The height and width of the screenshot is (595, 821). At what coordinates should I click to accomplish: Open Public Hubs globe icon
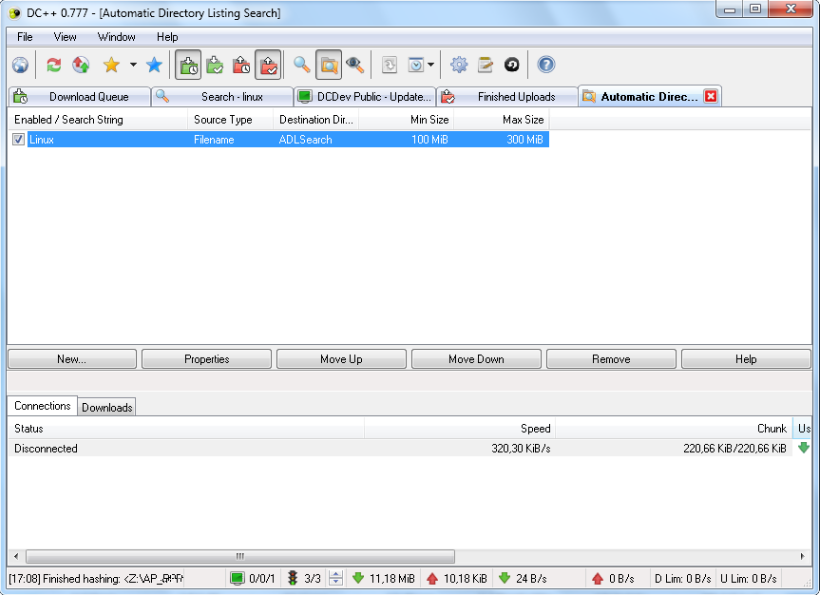click(20, 65)
